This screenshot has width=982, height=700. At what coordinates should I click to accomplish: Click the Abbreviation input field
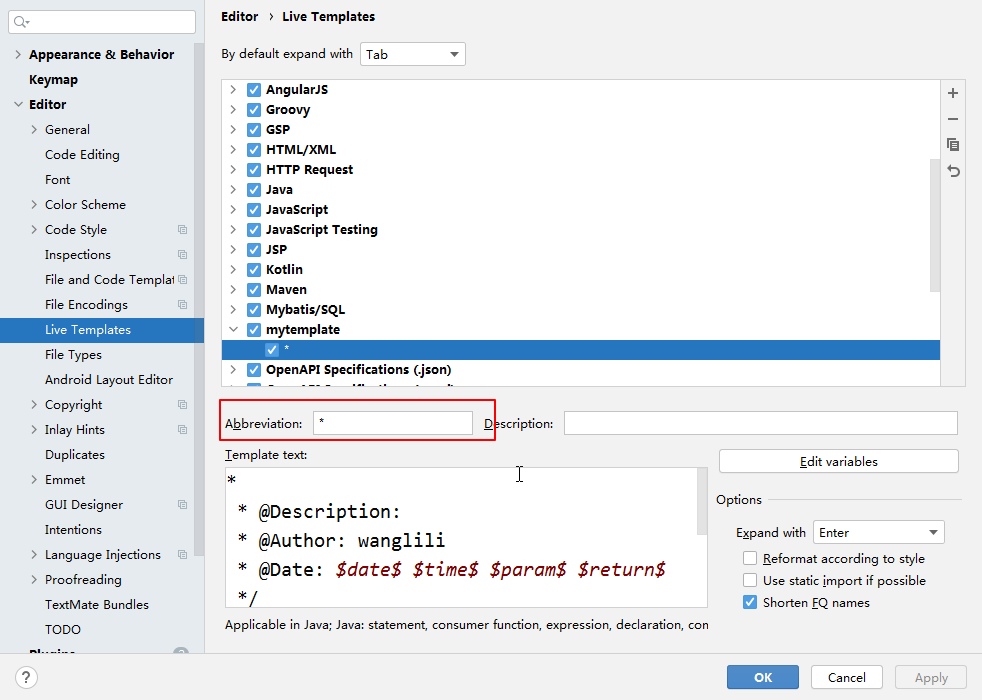pyautogui.click(x=393, y=423)
